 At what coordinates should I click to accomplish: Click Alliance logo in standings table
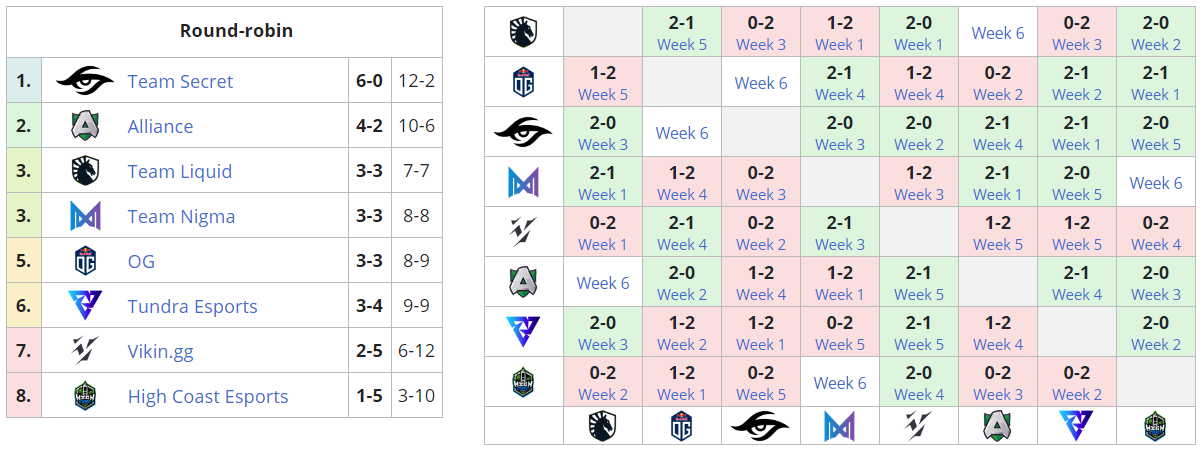click(85, 126)
